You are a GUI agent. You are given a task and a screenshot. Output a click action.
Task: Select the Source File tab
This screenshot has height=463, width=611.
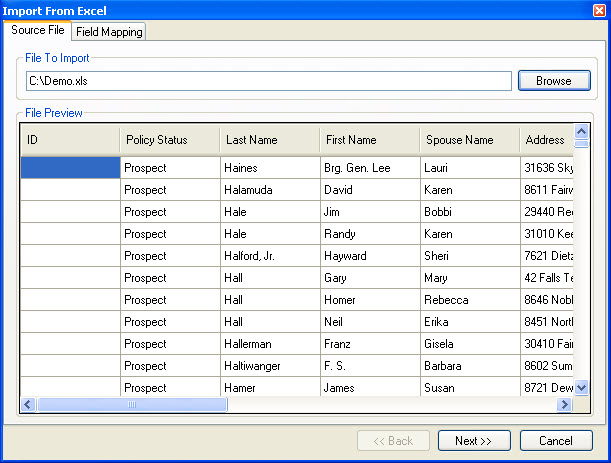pos(37,30)
